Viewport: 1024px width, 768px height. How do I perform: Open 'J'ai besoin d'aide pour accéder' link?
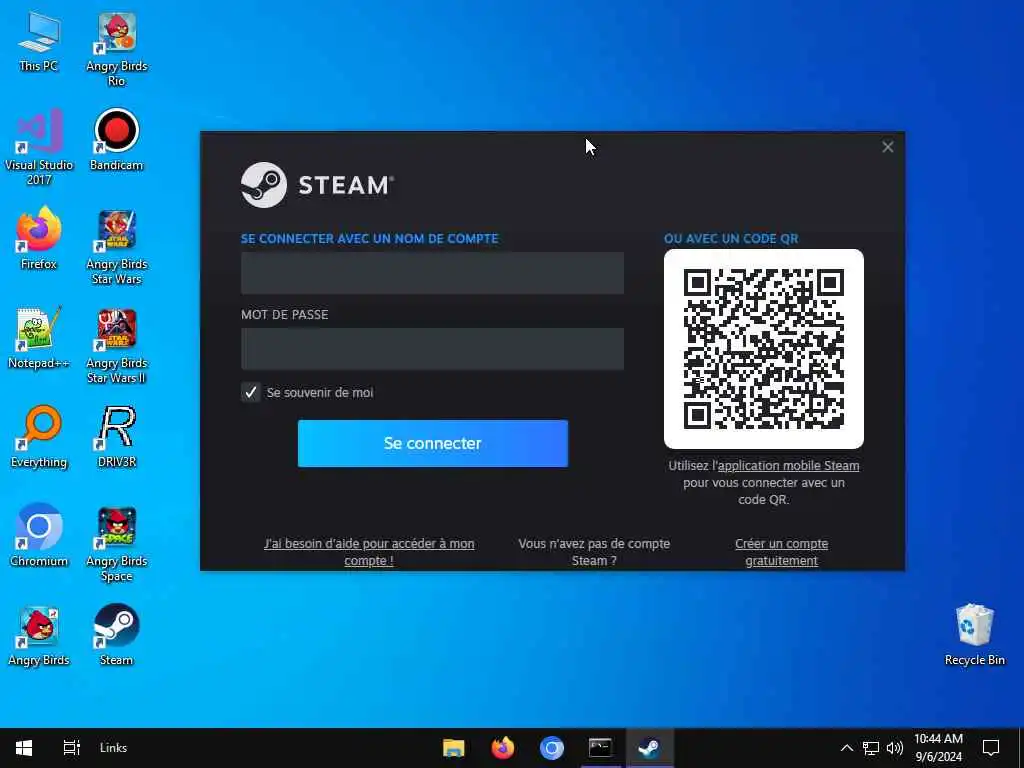(369, 552)
